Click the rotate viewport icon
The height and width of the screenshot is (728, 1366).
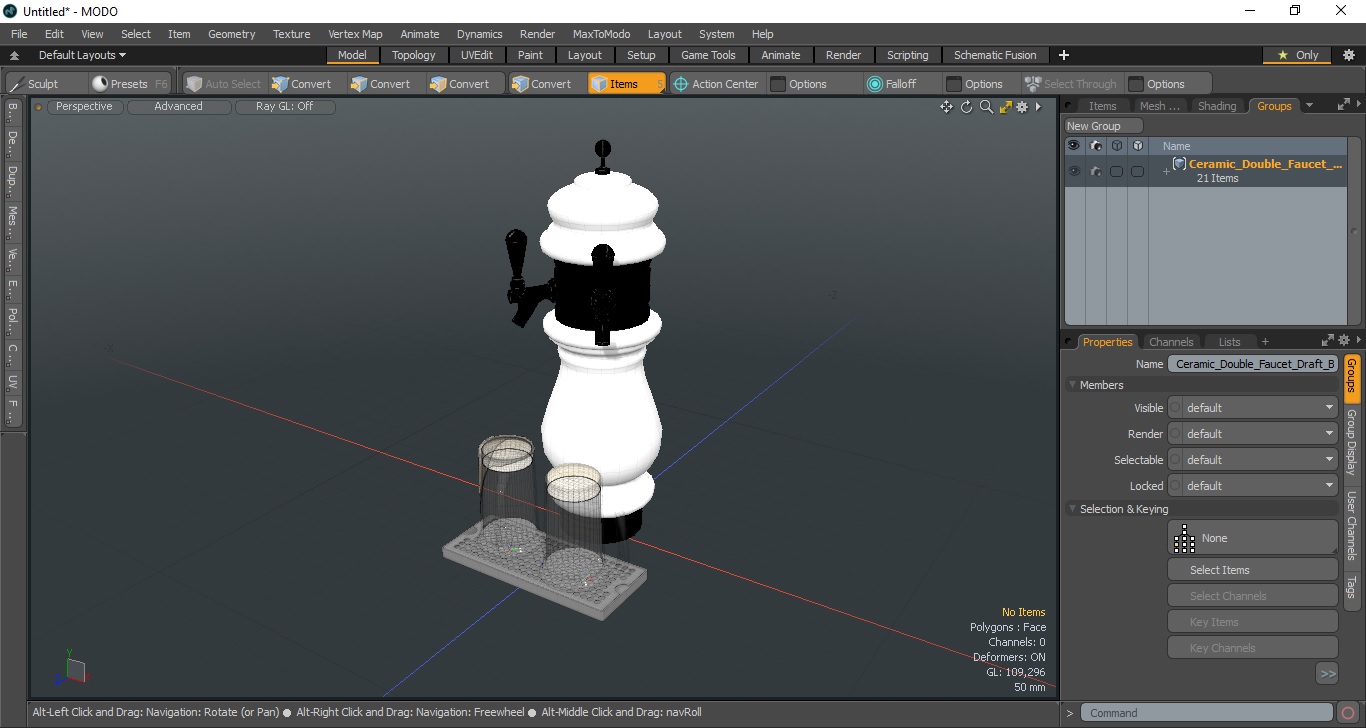967,107
